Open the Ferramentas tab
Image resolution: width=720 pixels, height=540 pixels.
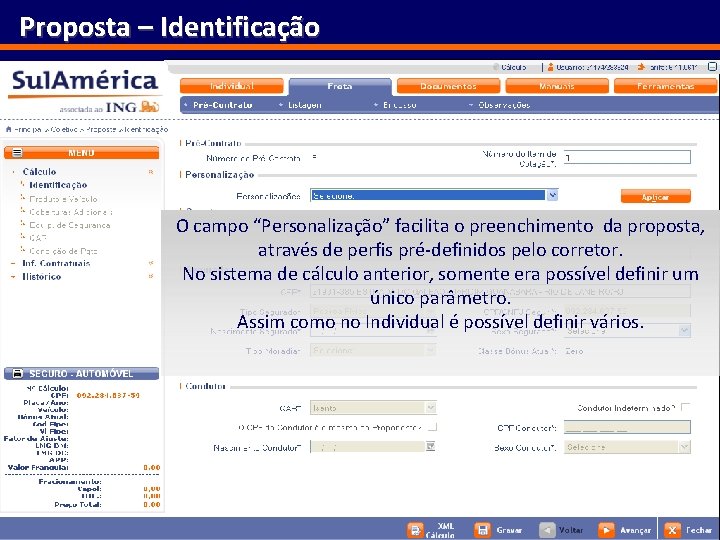[x=665, y=86]
